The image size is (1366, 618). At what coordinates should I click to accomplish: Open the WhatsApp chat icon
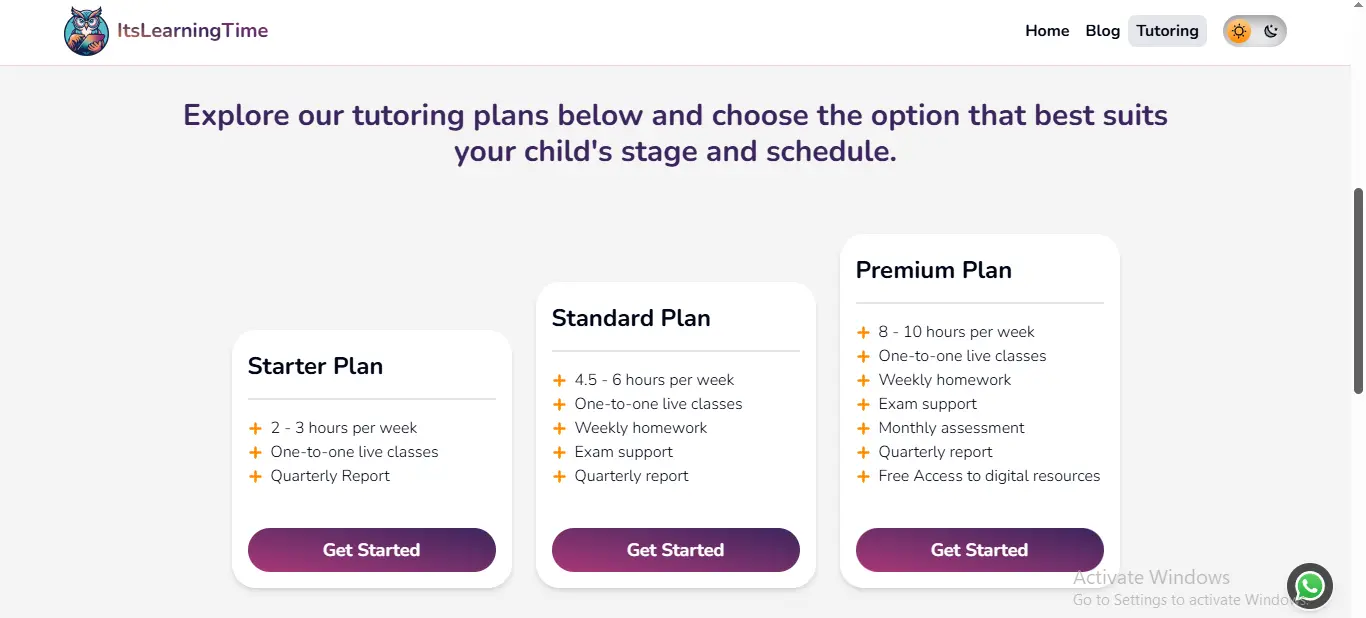[x=1309, y=586]
